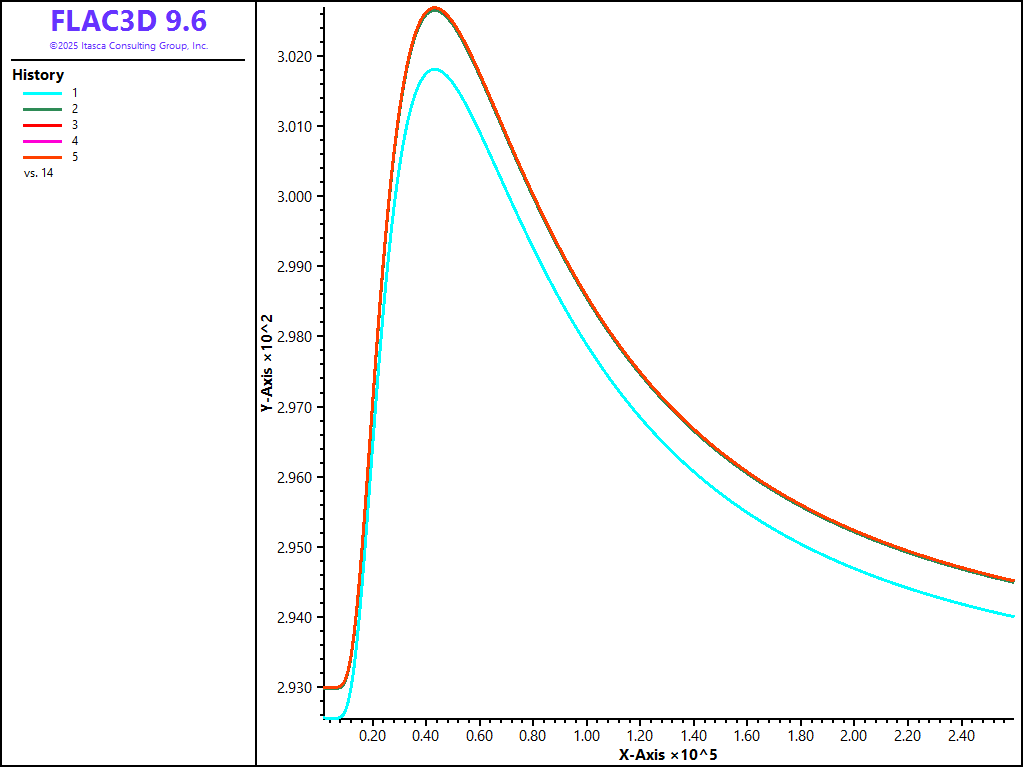Click the cyan swatch for history 1

tap(43, 92)
